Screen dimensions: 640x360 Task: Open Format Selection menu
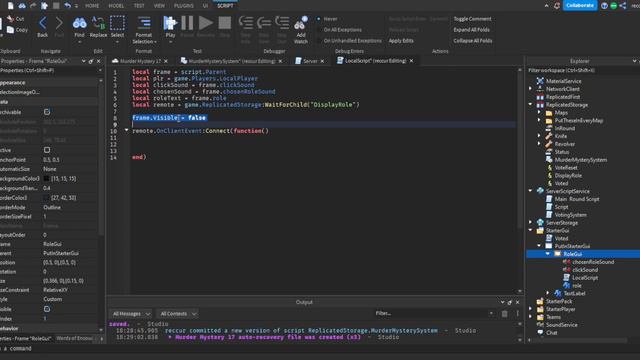coord(144,30)
